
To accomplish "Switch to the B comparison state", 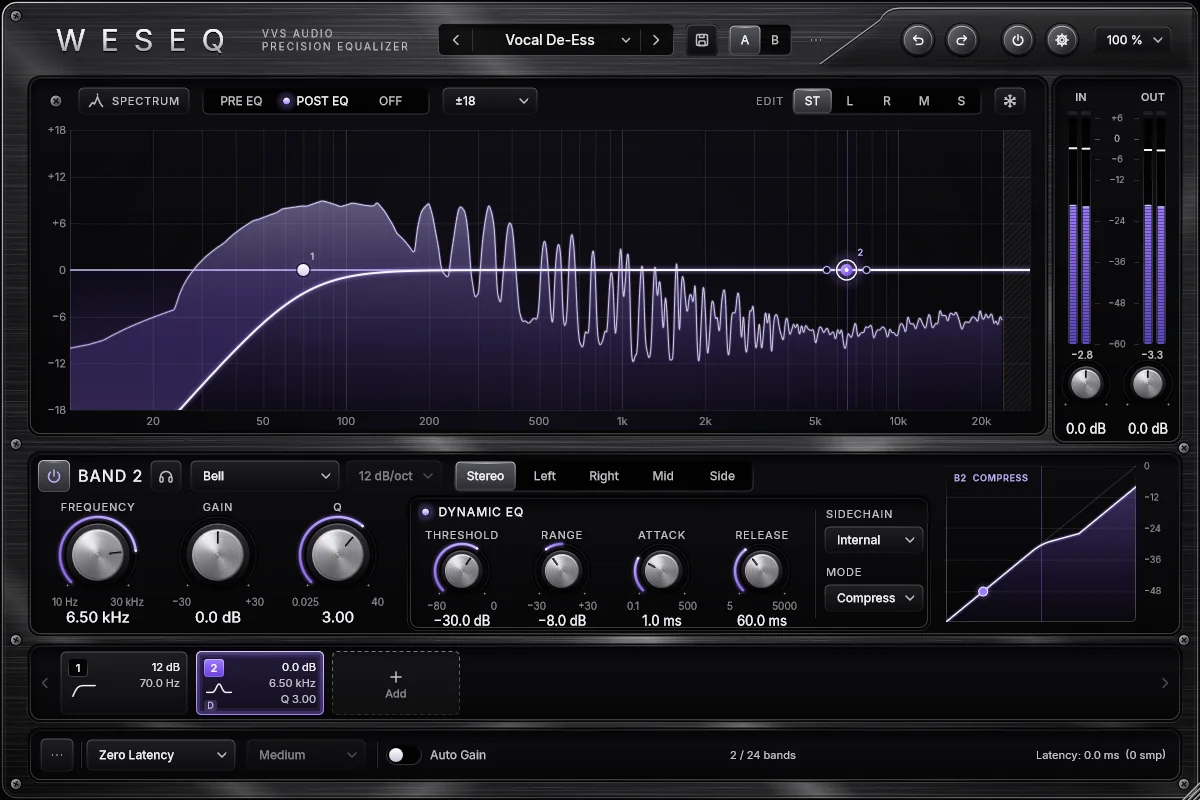I will pos(775,40).
